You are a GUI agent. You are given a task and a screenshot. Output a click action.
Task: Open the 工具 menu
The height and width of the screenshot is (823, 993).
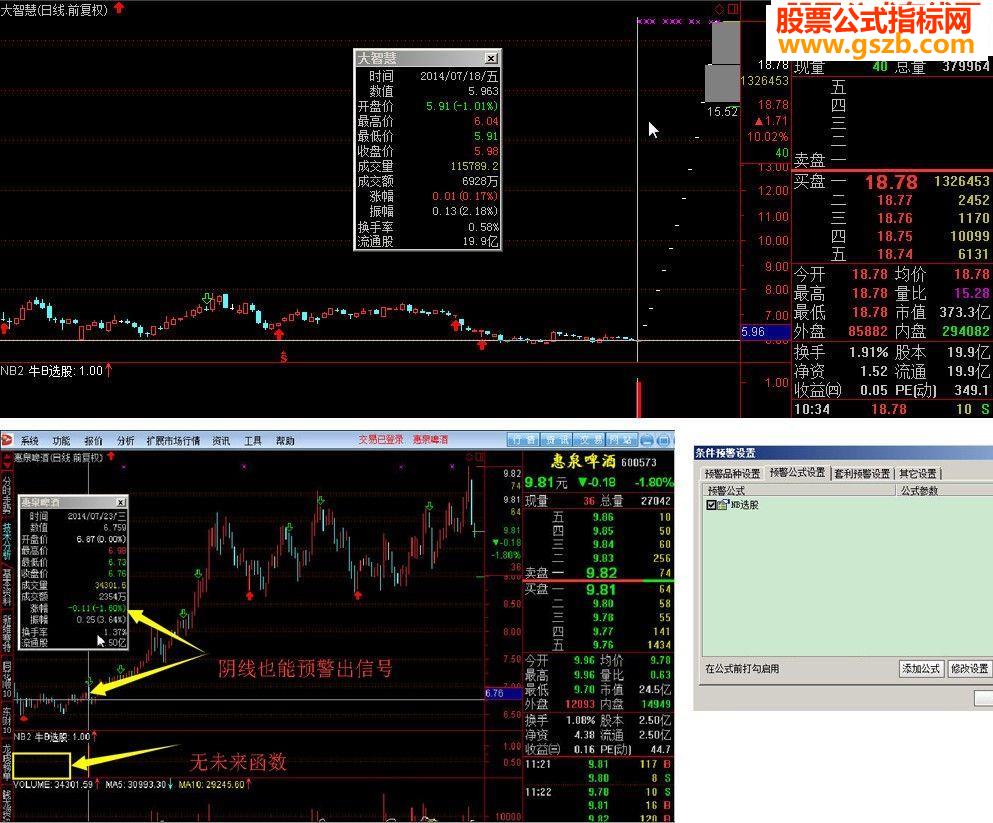(x=253, y=441)
